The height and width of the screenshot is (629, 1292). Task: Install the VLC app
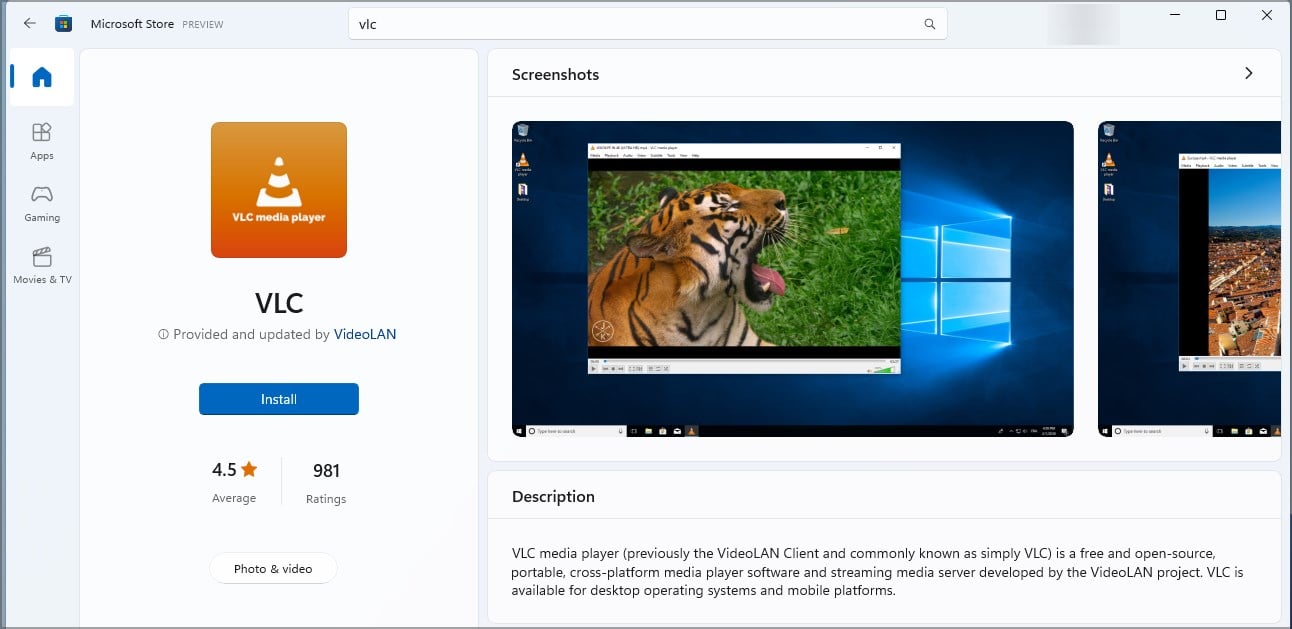click(279, 399)
